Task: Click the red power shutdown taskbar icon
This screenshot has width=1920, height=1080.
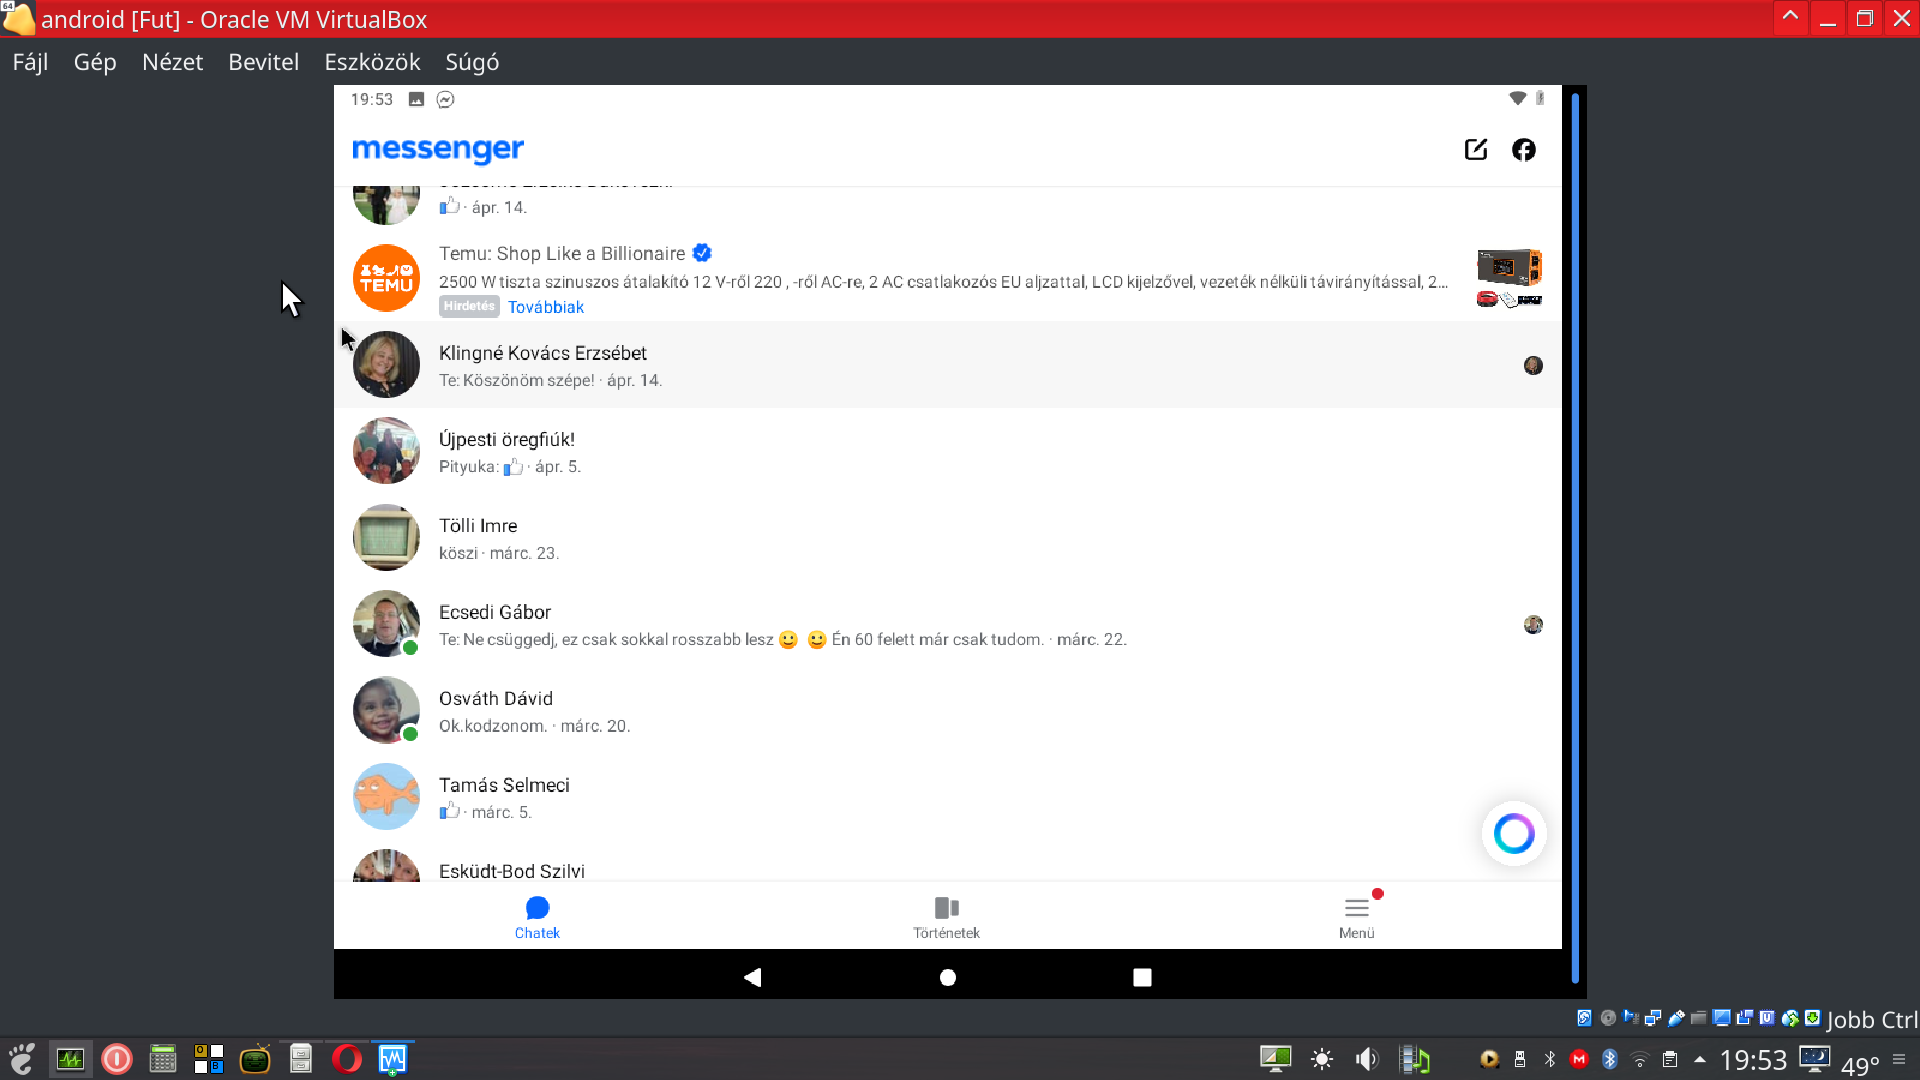Action: 117,1059
